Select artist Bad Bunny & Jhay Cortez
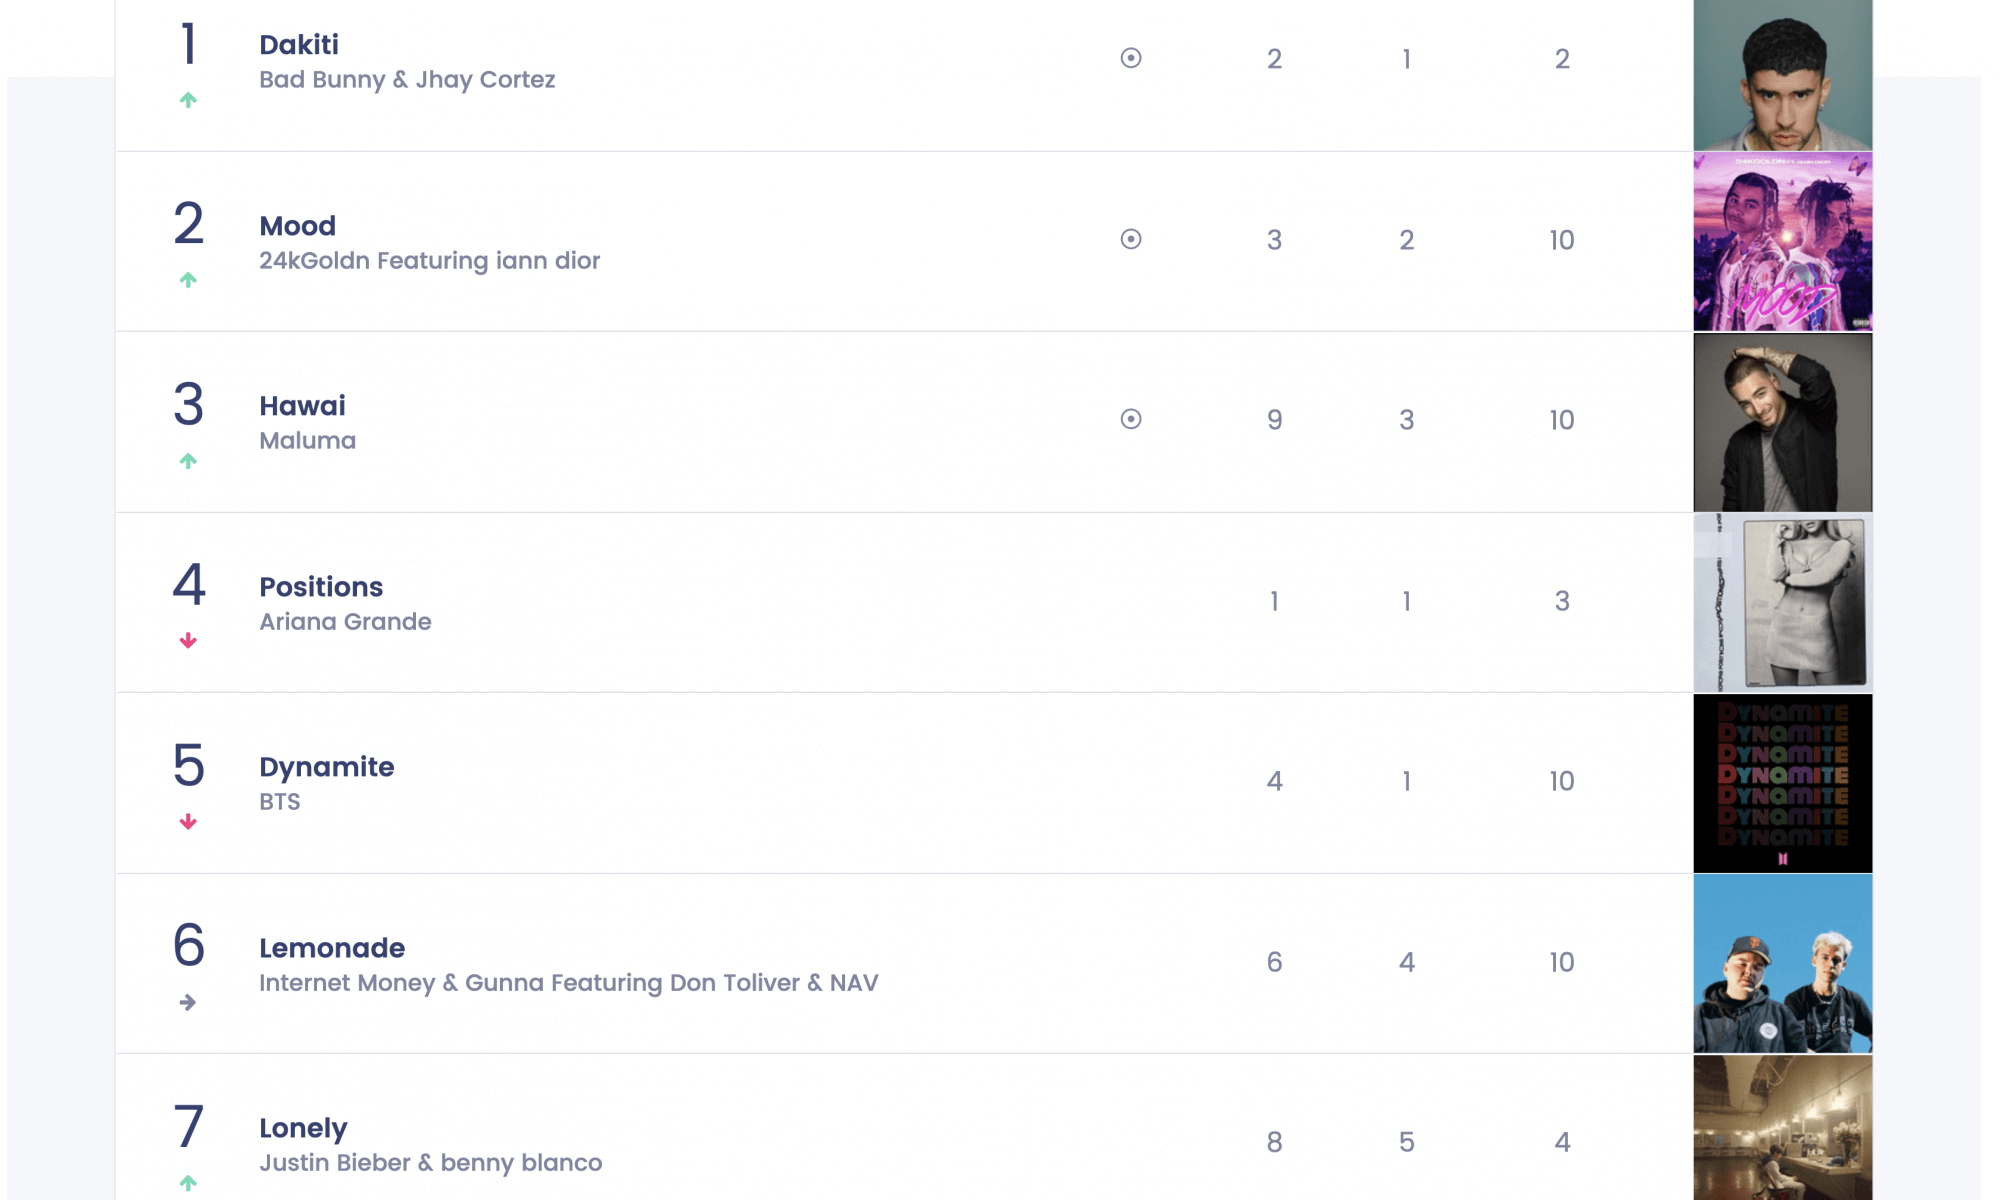Viewport: 2000px width, 1200px height. click(x=407, y=80)
